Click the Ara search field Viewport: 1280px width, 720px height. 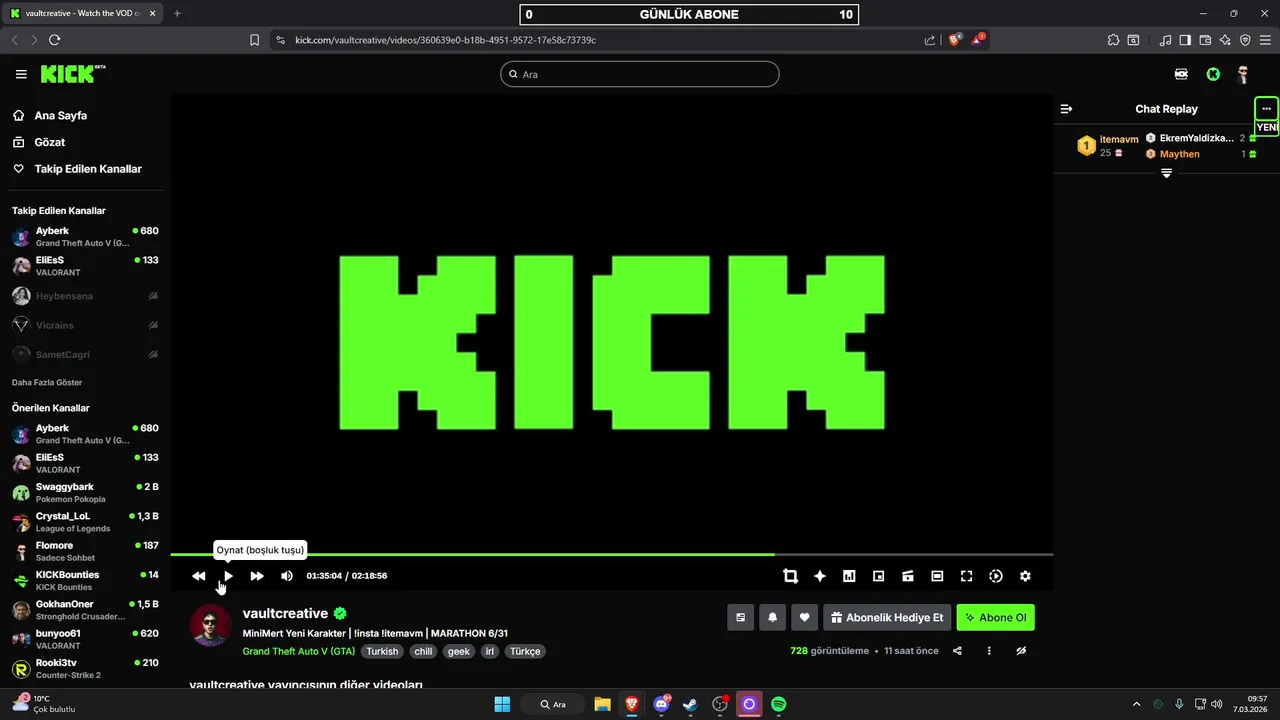pyautogui.click(x=640, y=74)
